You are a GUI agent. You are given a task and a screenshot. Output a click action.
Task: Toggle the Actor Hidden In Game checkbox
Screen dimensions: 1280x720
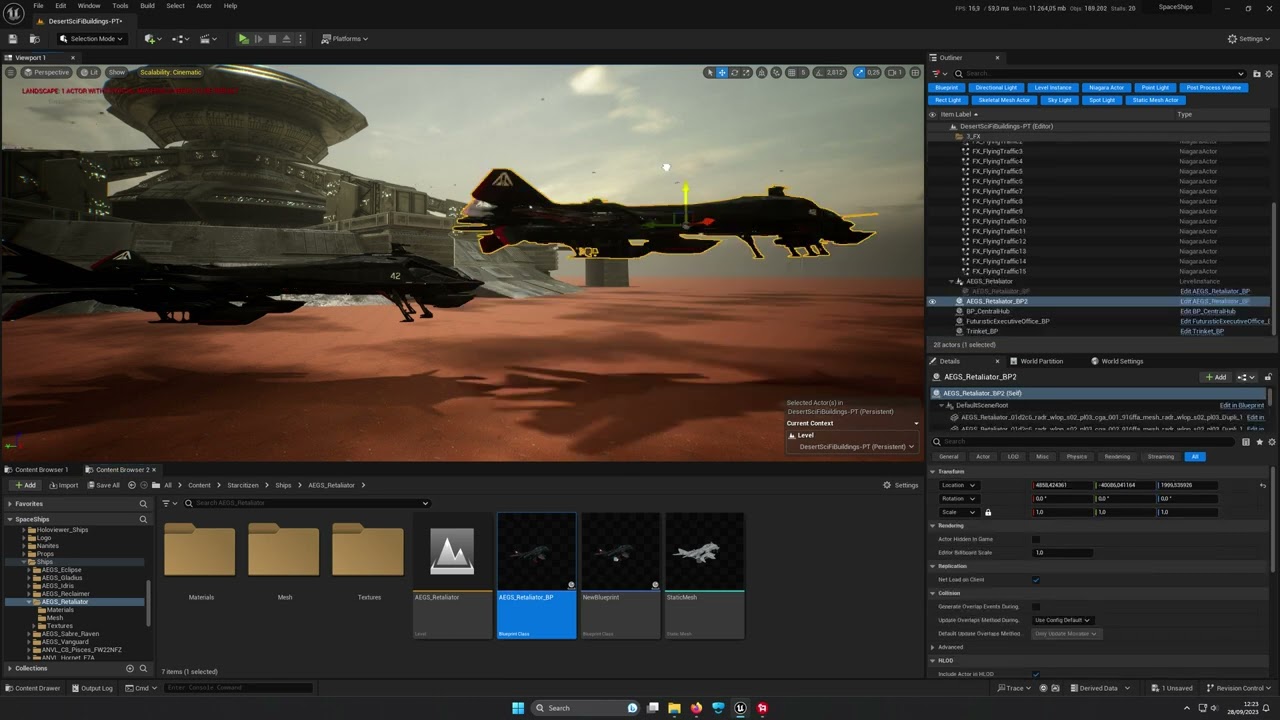1036,539
